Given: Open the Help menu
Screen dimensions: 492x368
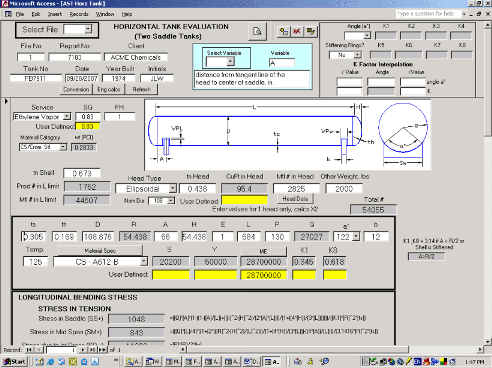Looking at the screenshot, I should pyautogui.click(x=127, y=14).
